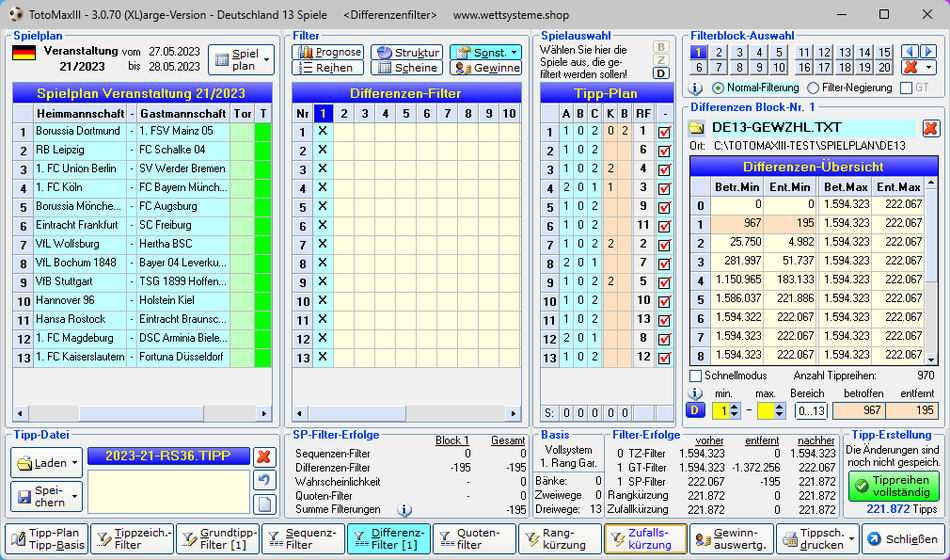Screen dimensions: 950x560
Task: Select the Z game selection button
Action: coord(661,60)
